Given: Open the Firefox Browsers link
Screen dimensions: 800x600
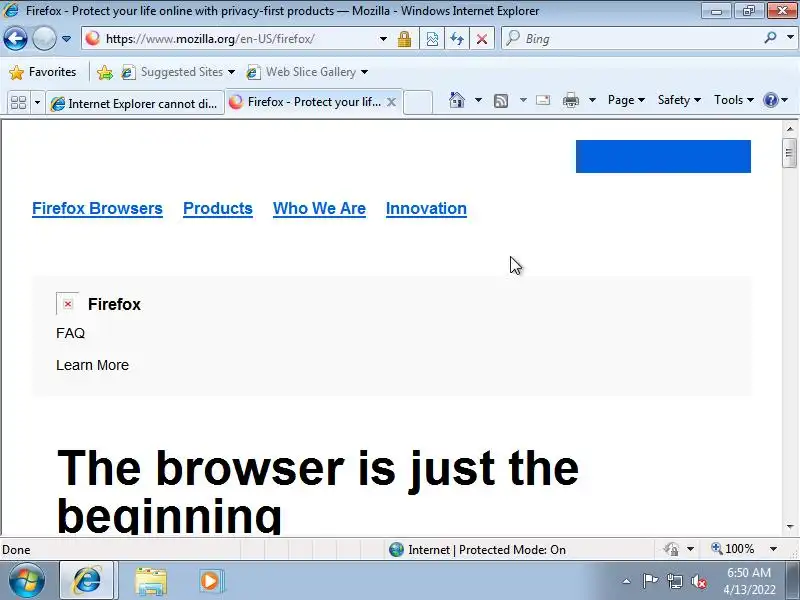Looking at the screenshot, I should (x=97, y=208).
